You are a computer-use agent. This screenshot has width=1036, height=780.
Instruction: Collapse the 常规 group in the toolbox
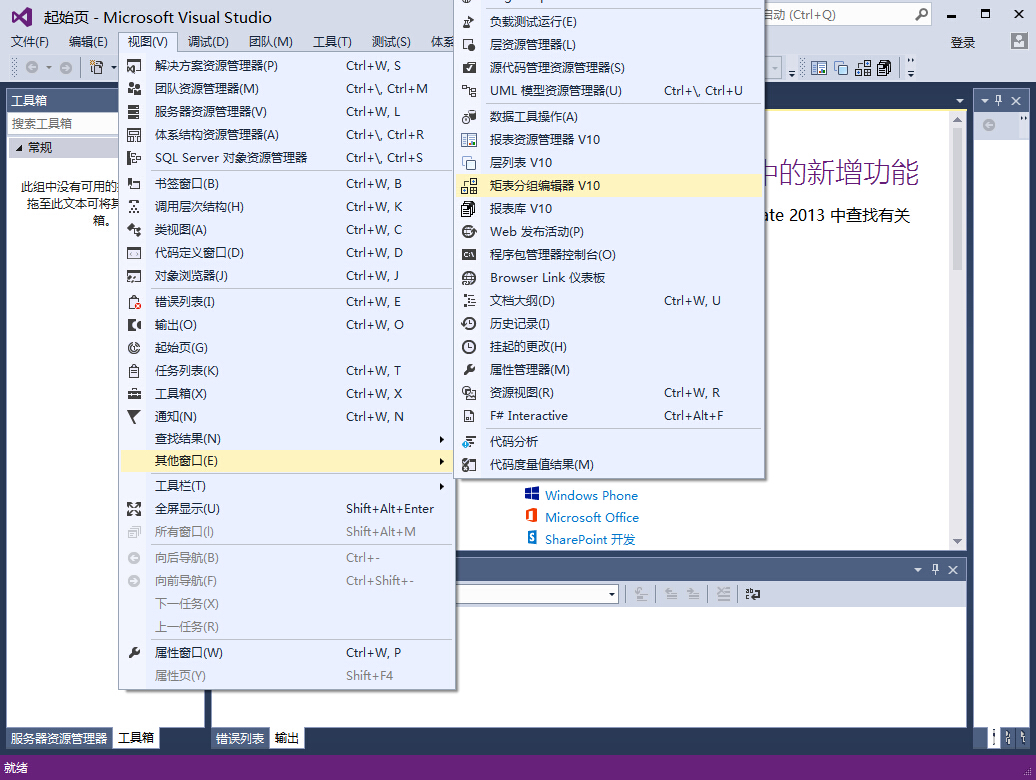pyautogui.click(x=19, y=148)
